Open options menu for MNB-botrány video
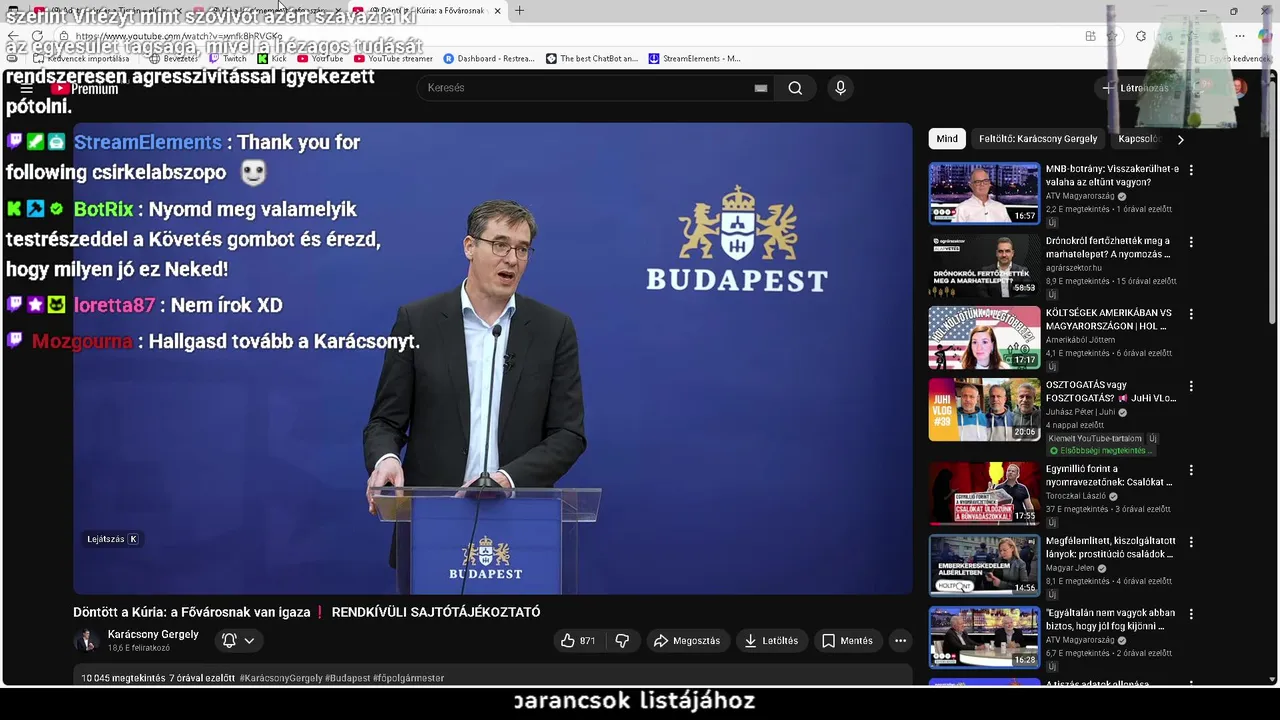This screenshot has height=720, width=1280. tap(1191, 170)
